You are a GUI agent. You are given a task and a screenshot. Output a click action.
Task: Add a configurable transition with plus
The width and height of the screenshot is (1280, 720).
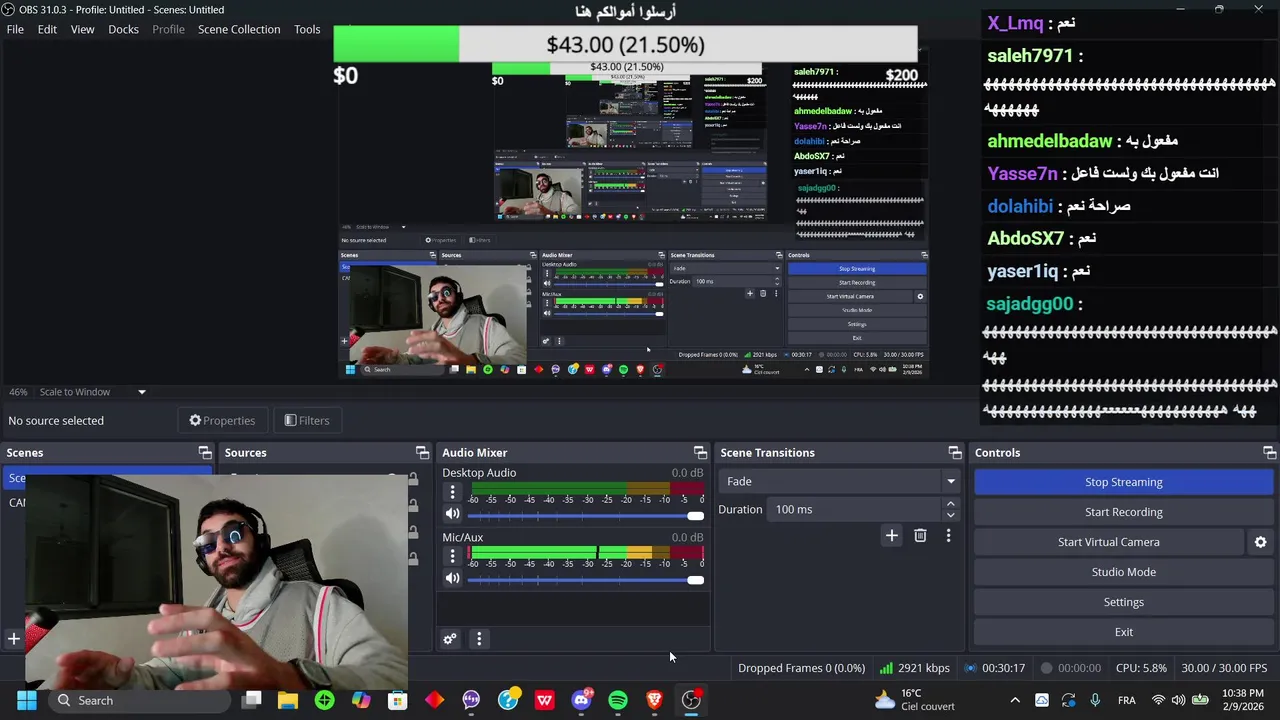(x=891, y=536)
